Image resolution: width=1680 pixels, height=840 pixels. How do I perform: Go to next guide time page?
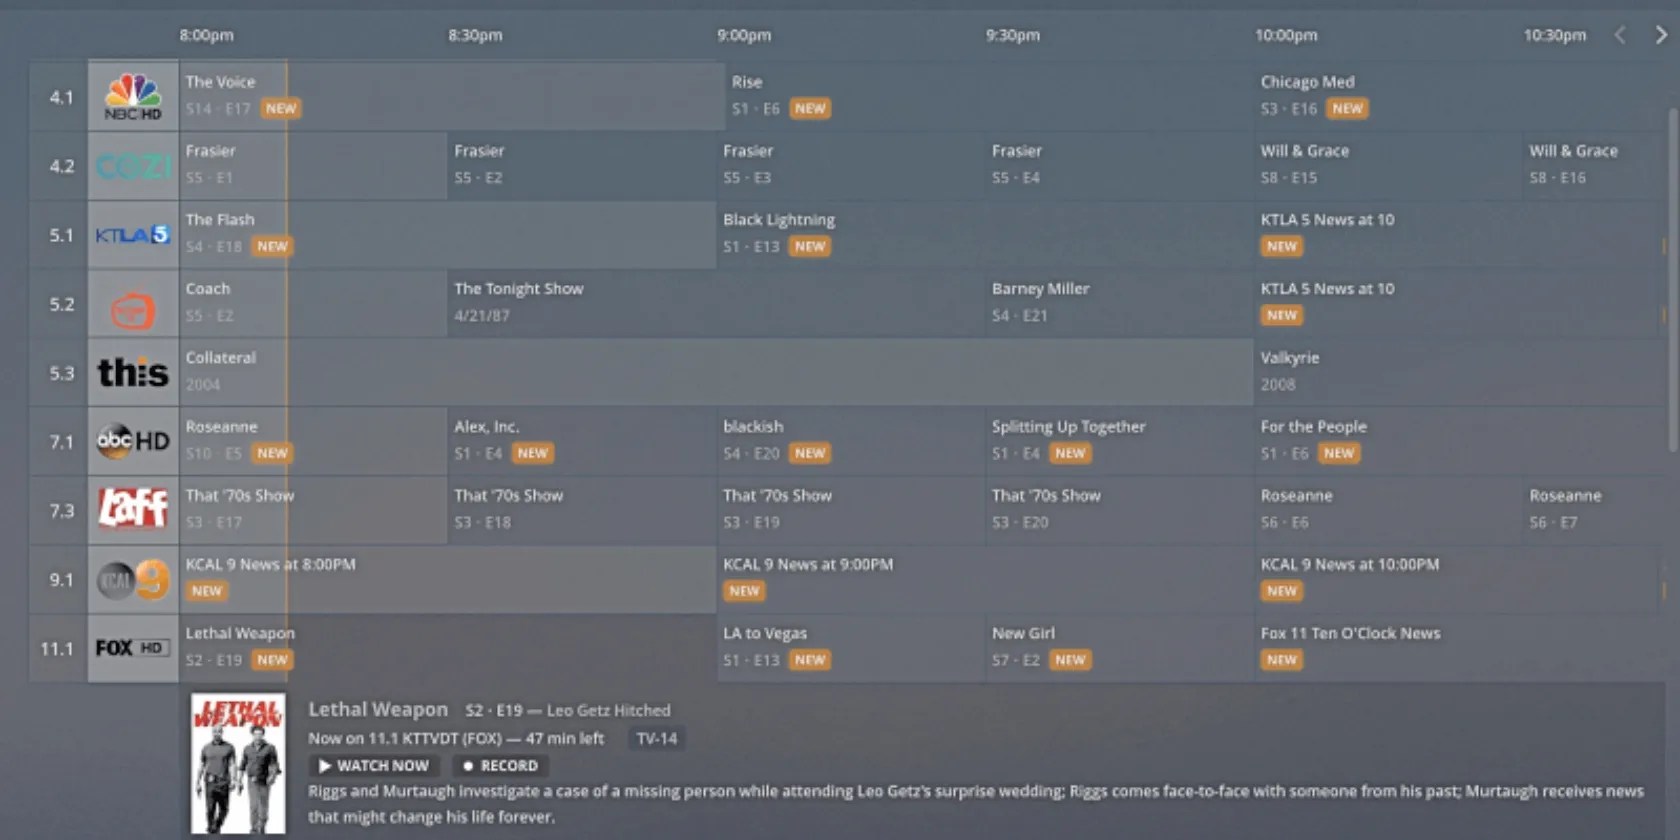1661,35
